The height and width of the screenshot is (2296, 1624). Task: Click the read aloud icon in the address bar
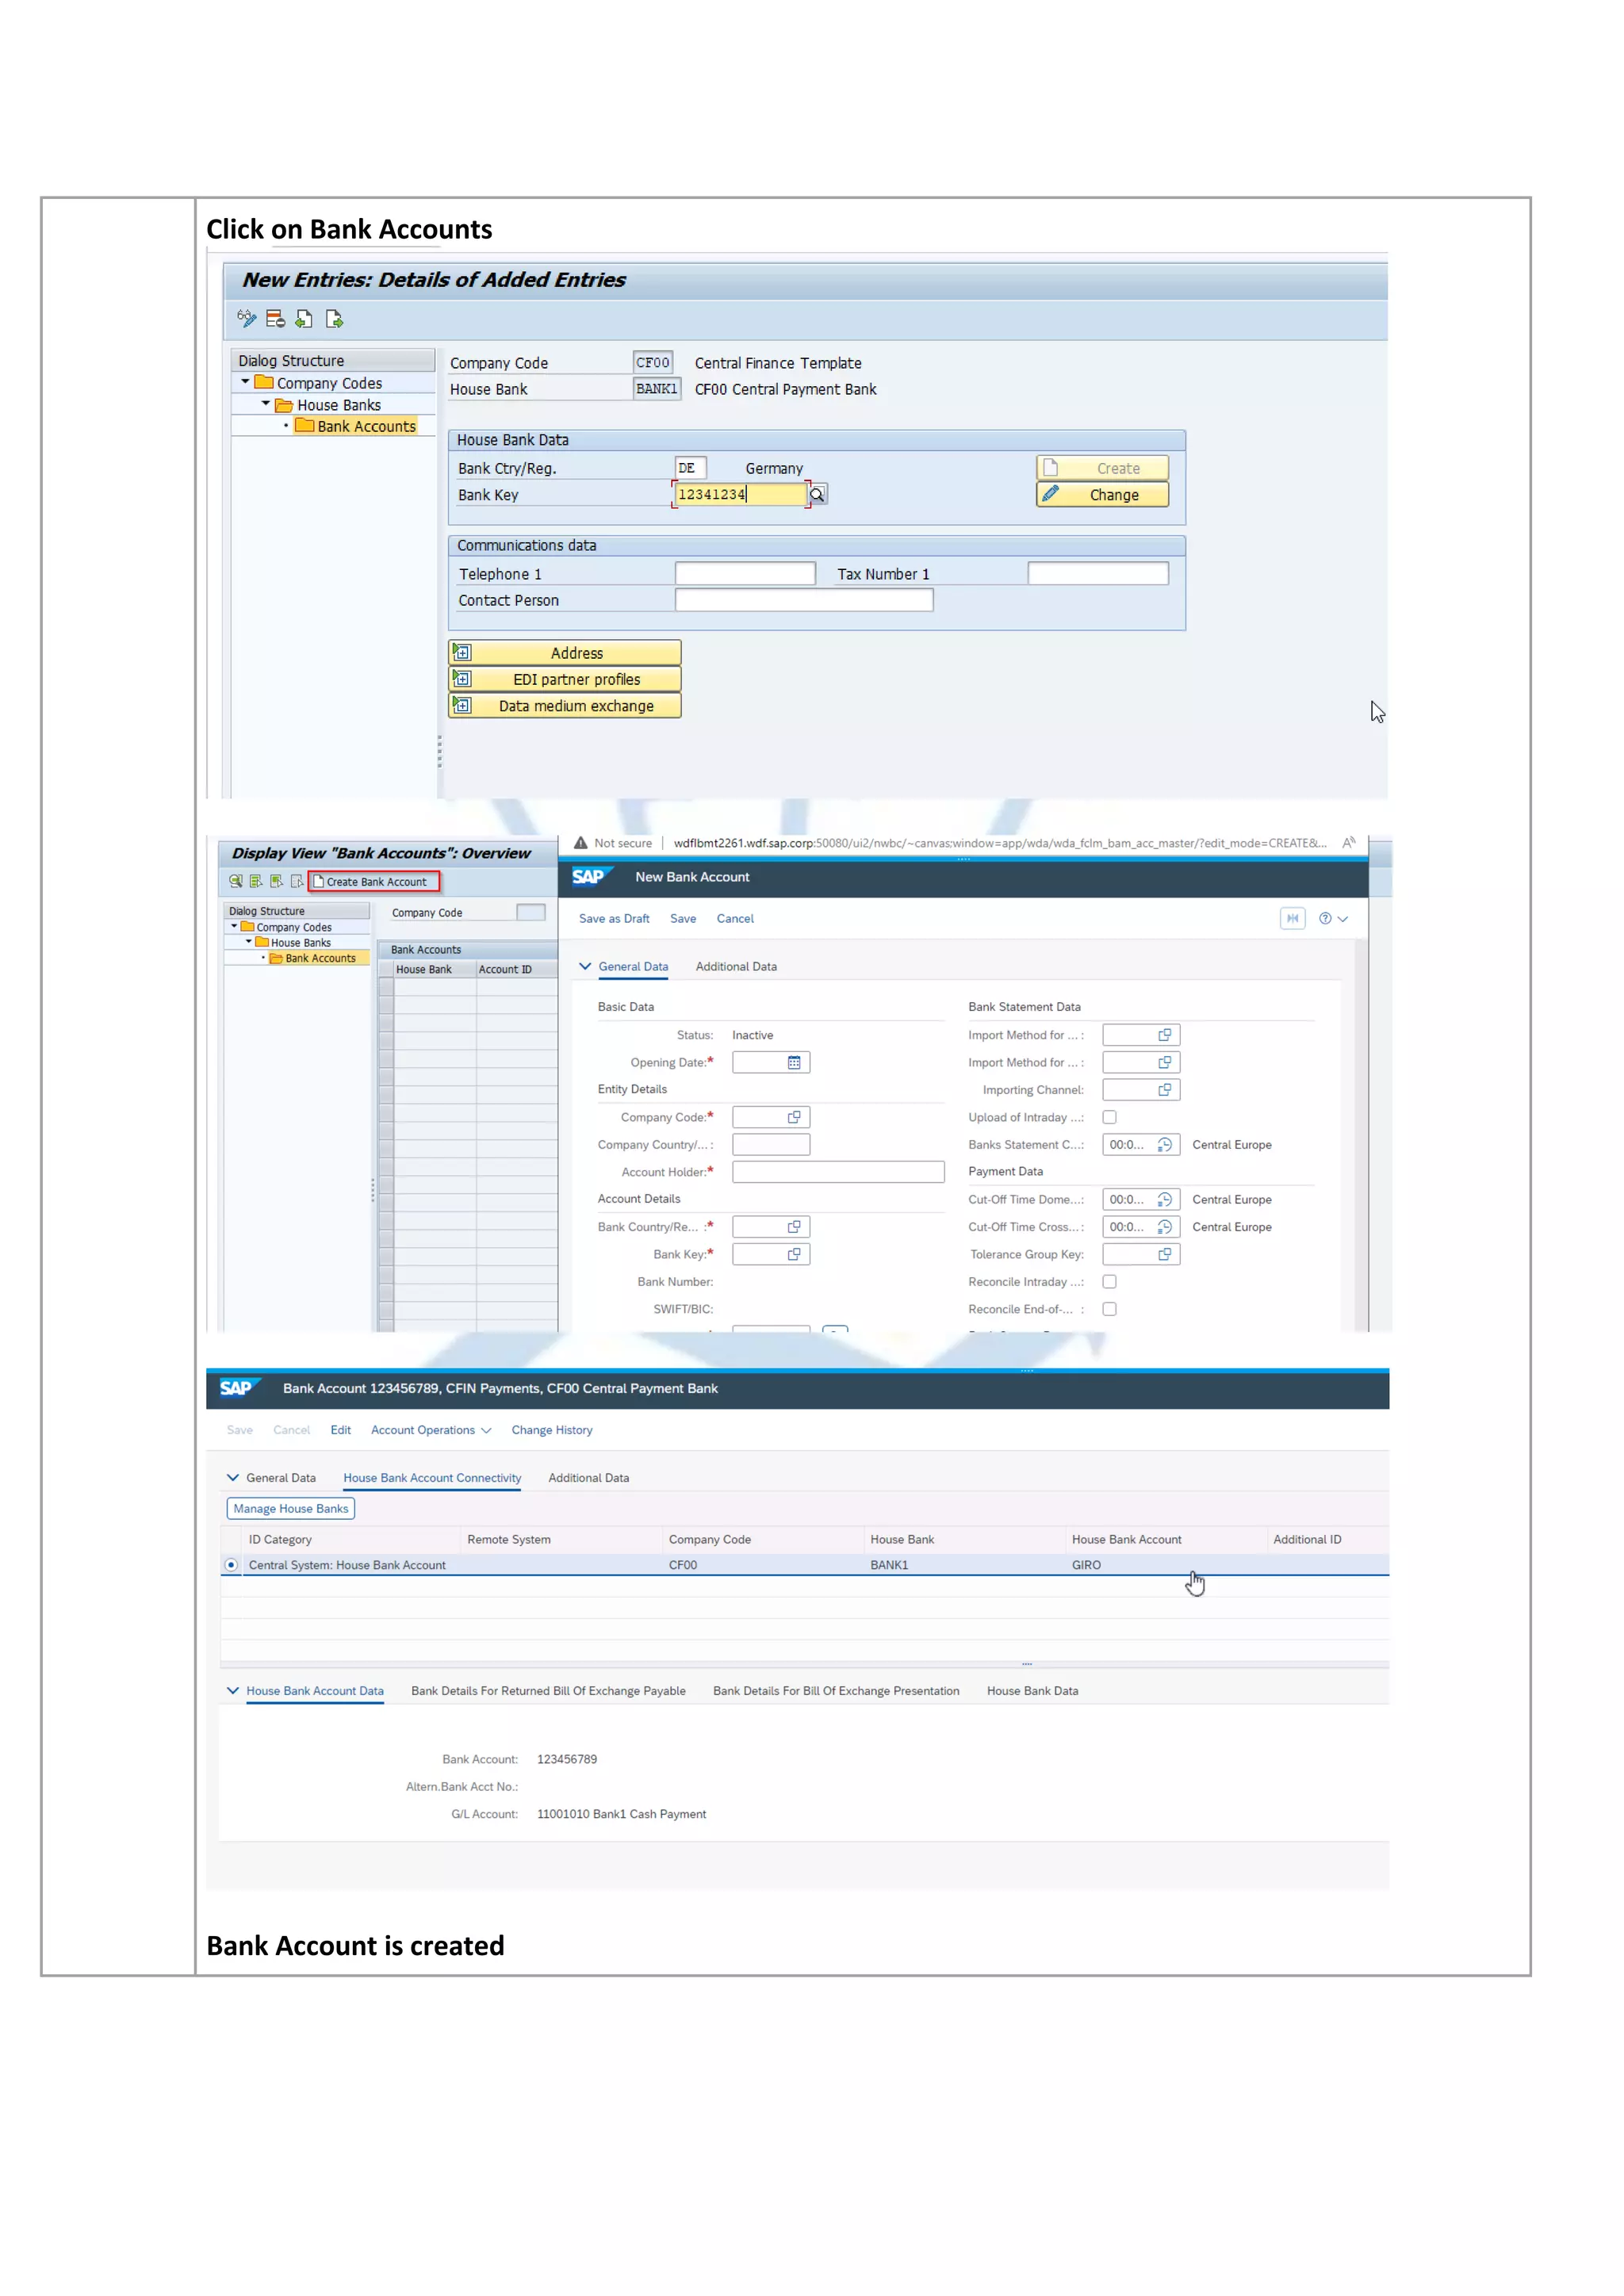pyautogui.click(x=1349, y=843)
